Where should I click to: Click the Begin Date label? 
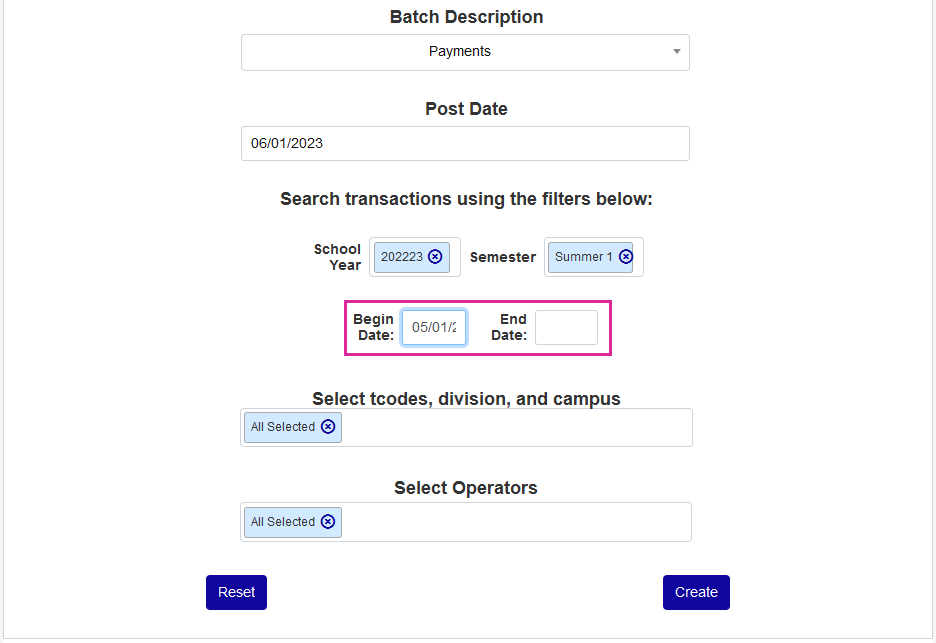[x=374, y=327]
